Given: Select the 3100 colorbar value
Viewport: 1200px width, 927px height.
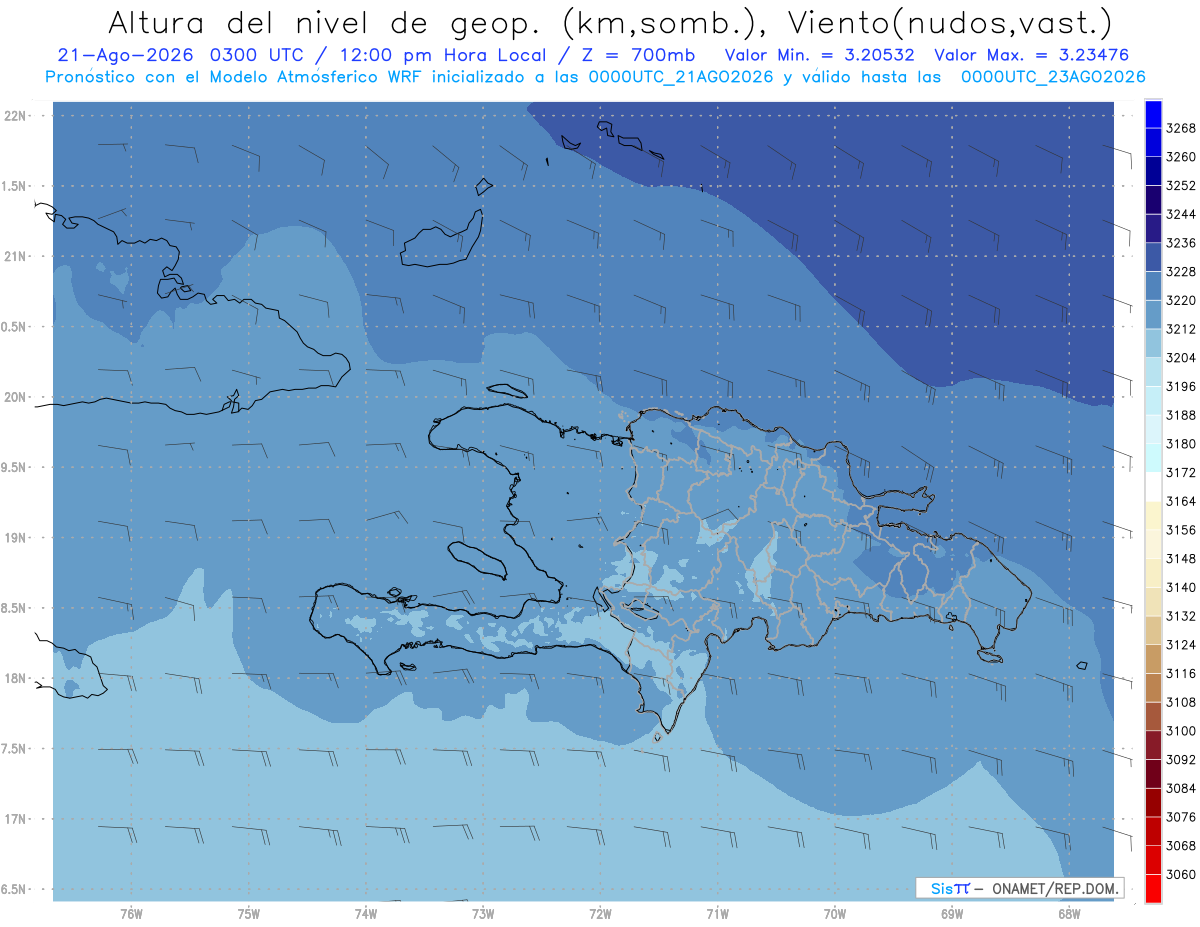Looking at the screenshot, I should coord(1181,730).
